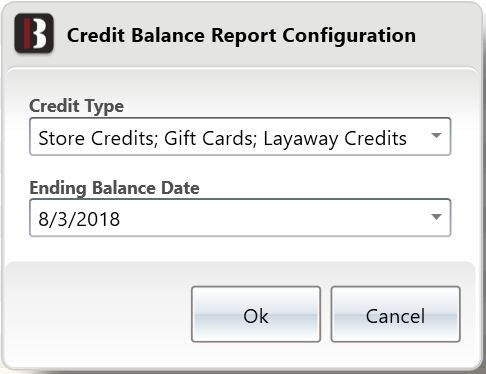This screenshot has height=374, width=486.
Task: Confirm the report with the Ok button
Action: tap(256, 314)
